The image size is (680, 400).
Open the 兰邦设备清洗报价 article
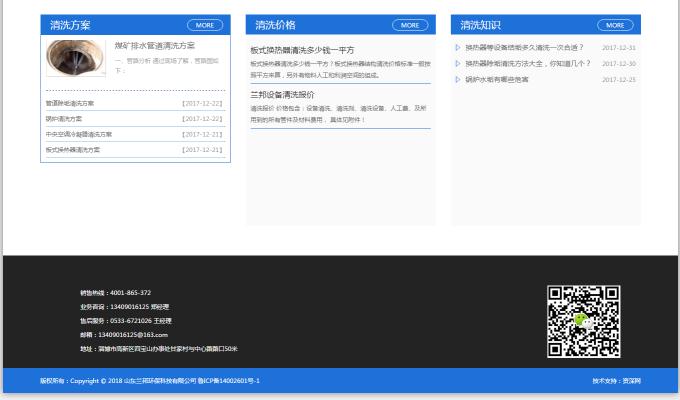click(282, 94)
